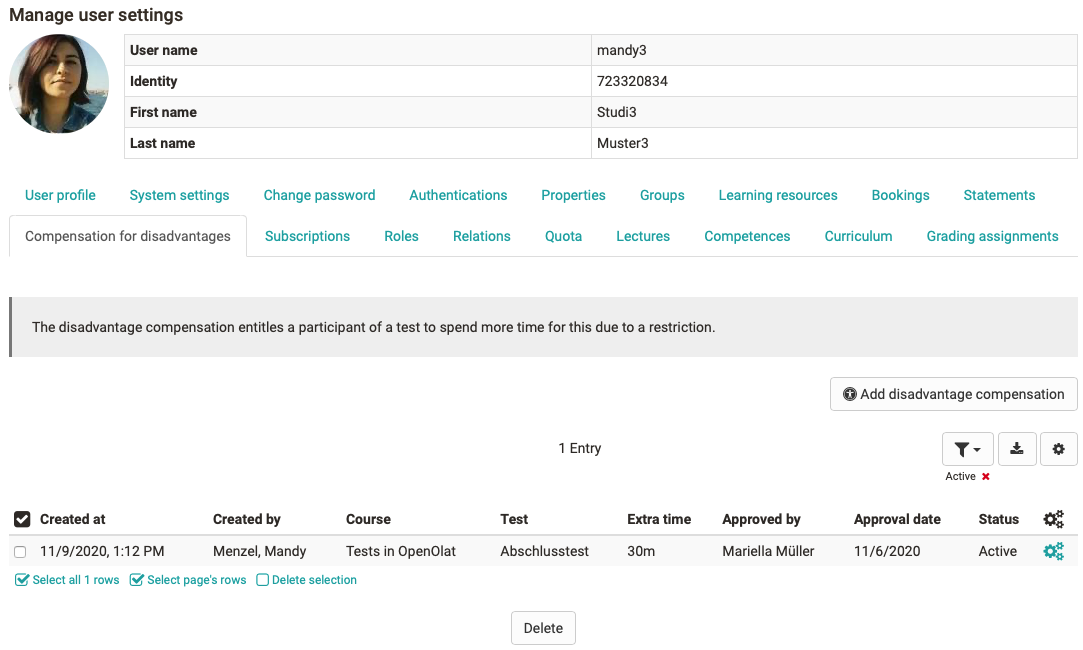Remove the Active filter red x
Screen dimensions: 1083x650
pos(986,477)
